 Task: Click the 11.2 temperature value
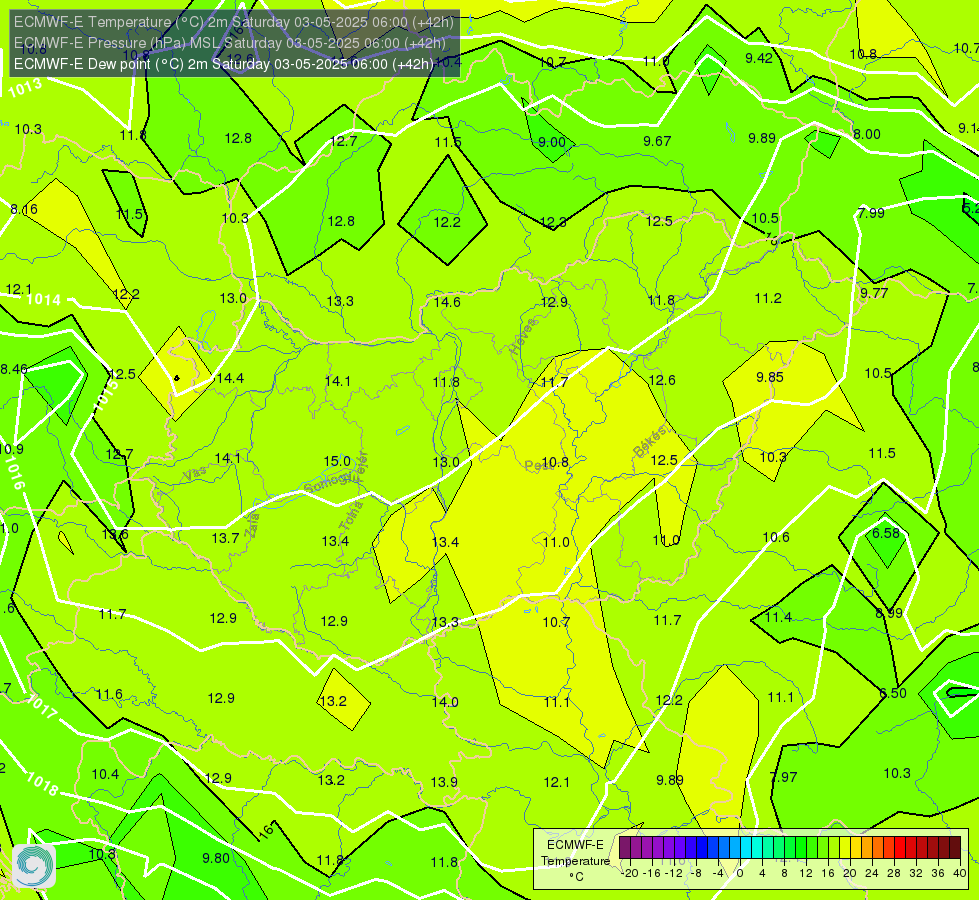(768, 299)
